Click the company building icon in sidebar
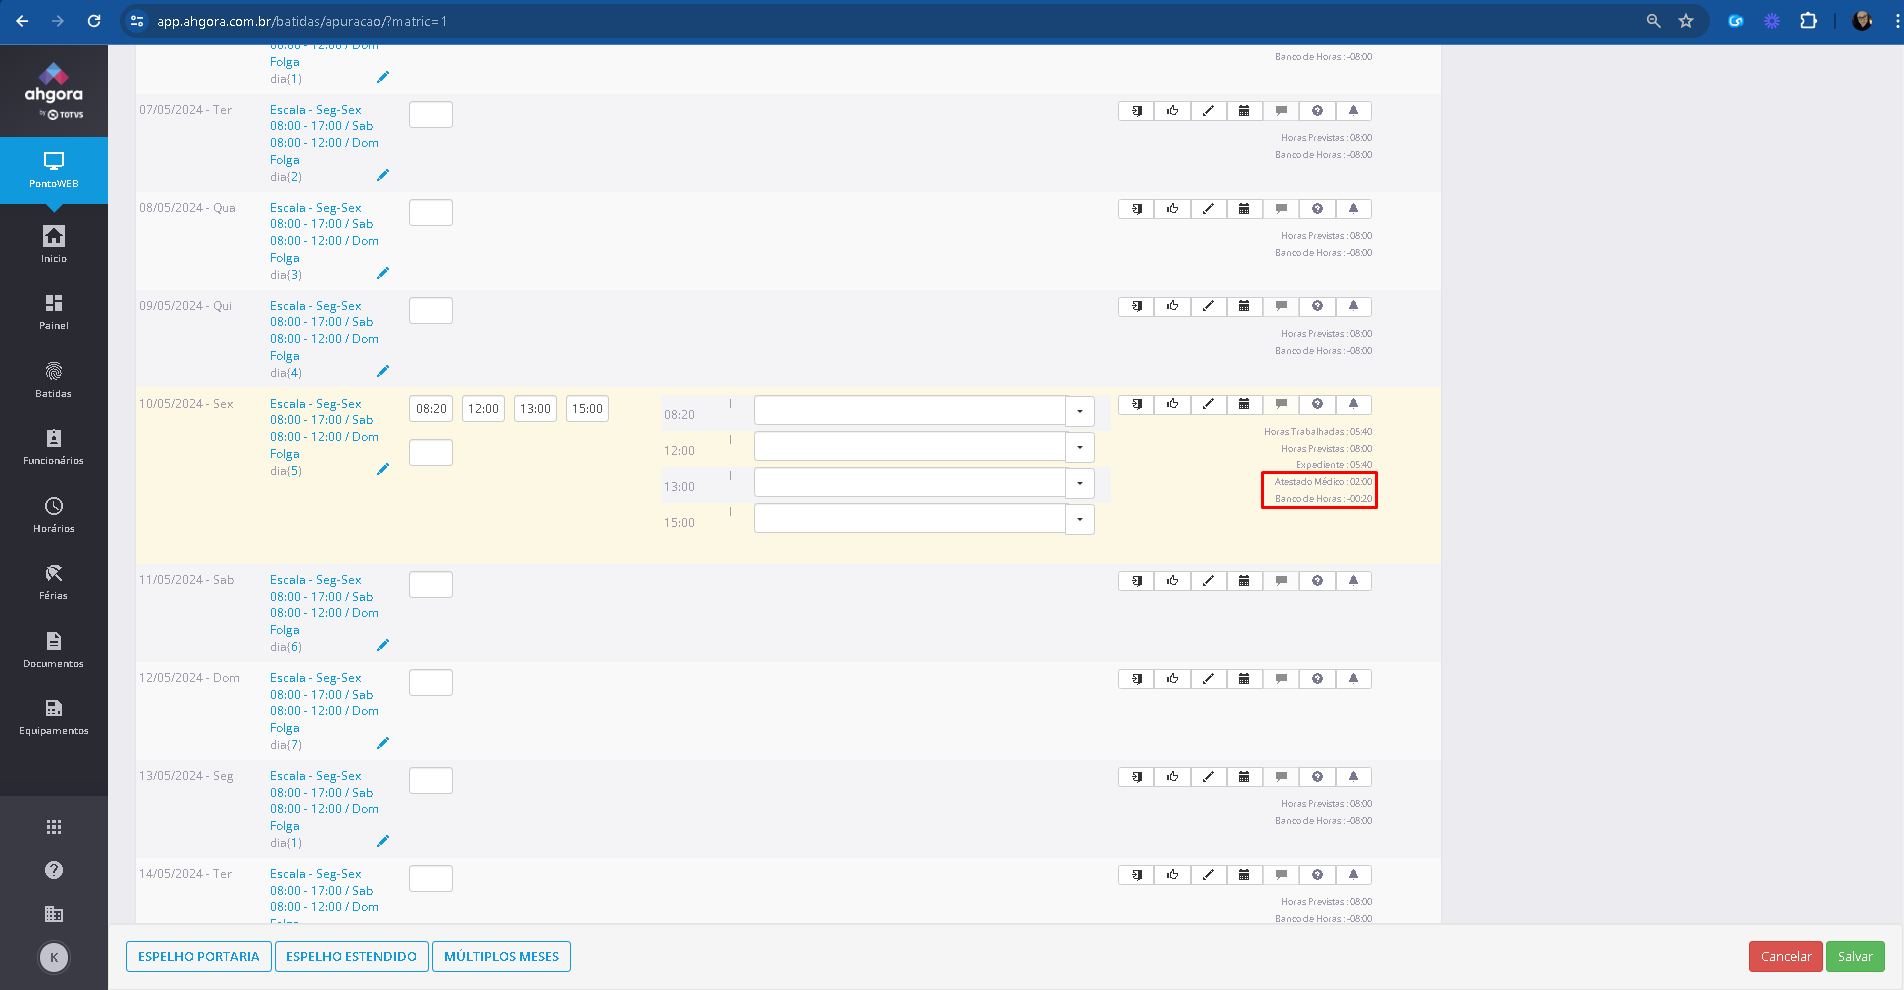This screenshot has width=1904, height=990. coord(54,914)
